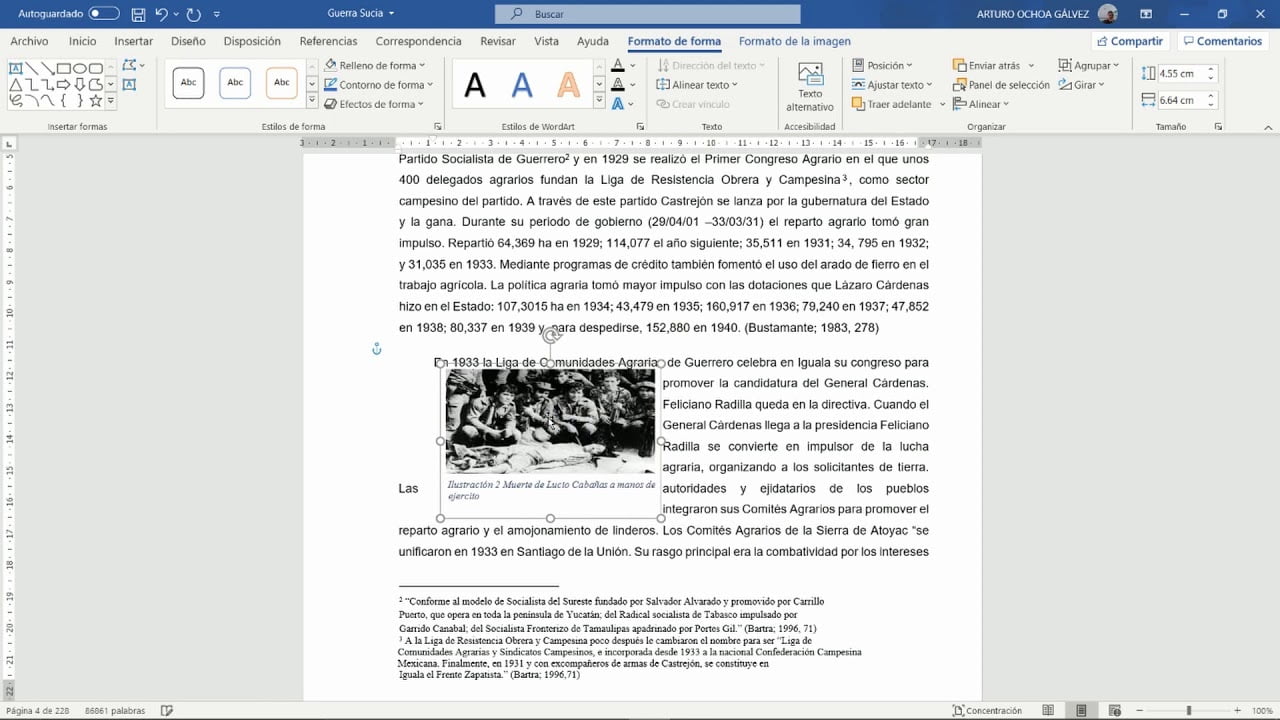The image size is (1280, 720).
Task: Click the Texto alternativo button
Action: coord(810,88)
